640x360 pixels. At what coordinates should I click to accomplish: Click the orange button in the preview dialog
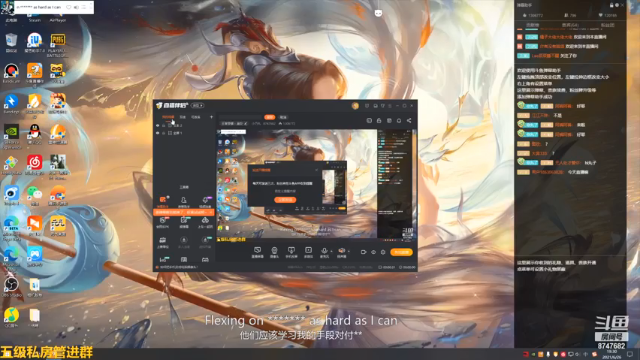click(285, 200)
